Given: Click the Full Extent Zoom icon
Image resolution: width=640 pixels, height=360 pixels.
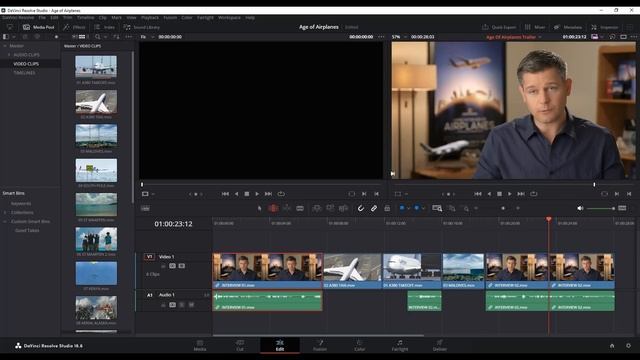Looking at the screenshot, I should [437, 208].
